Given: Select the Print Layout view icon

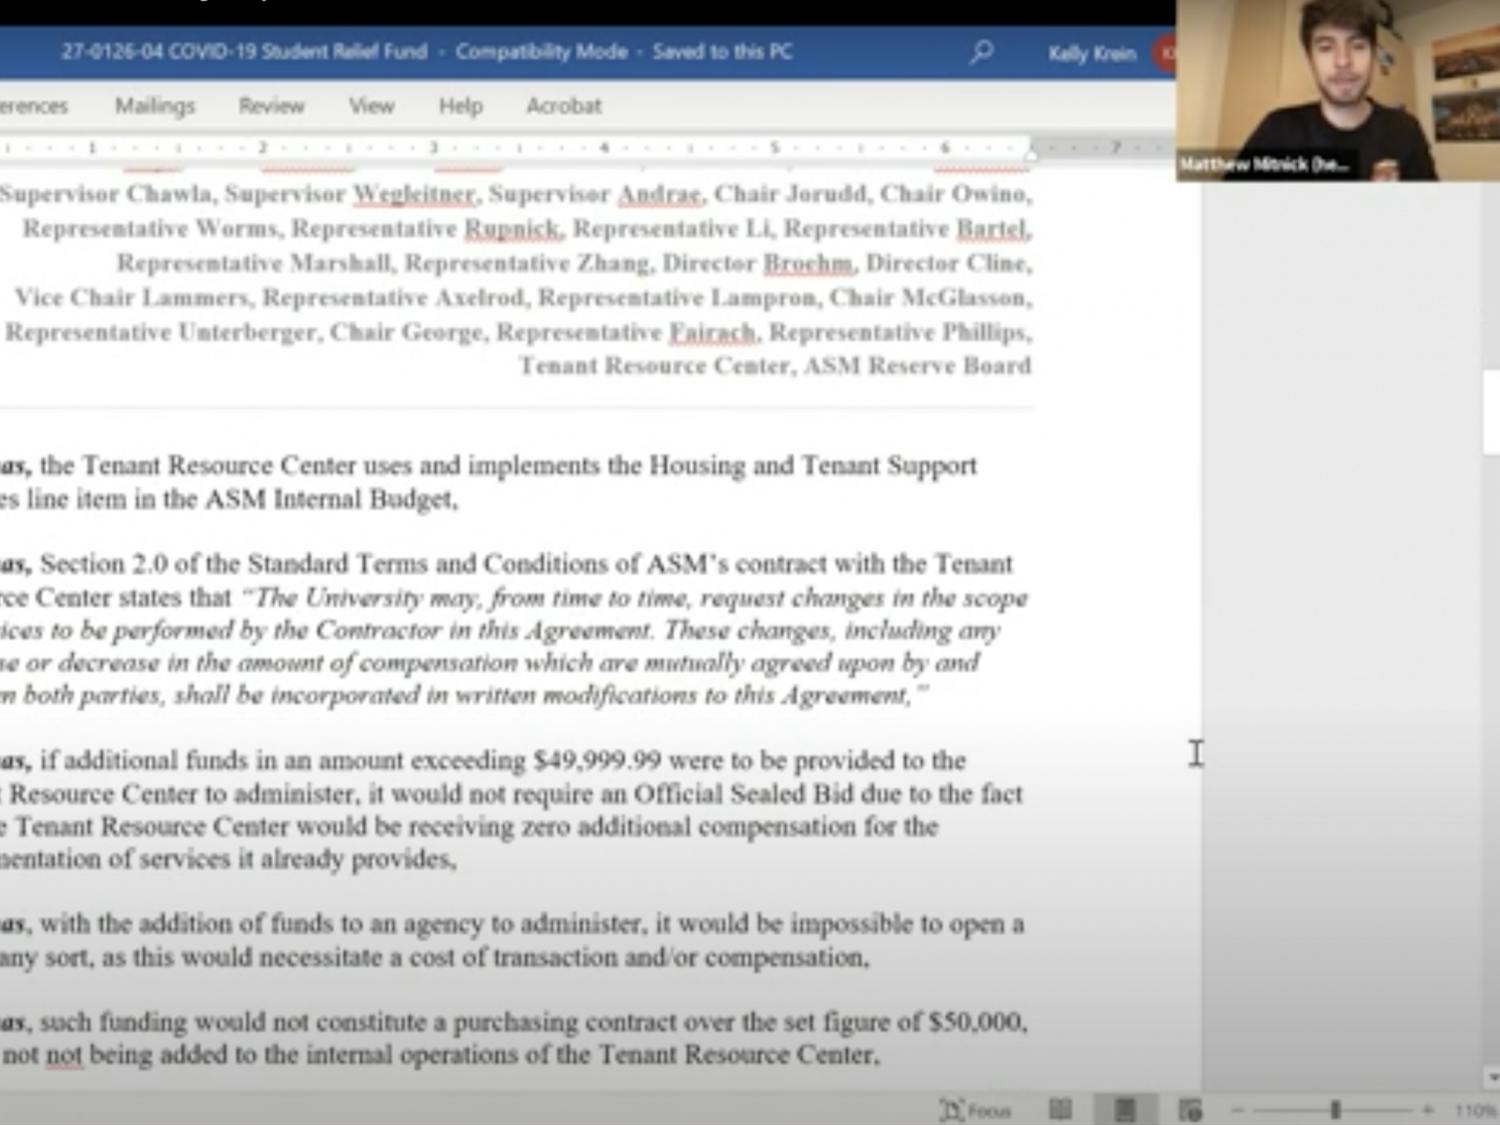Looking at the screenshot, I should click(x=1125, y=1109).
